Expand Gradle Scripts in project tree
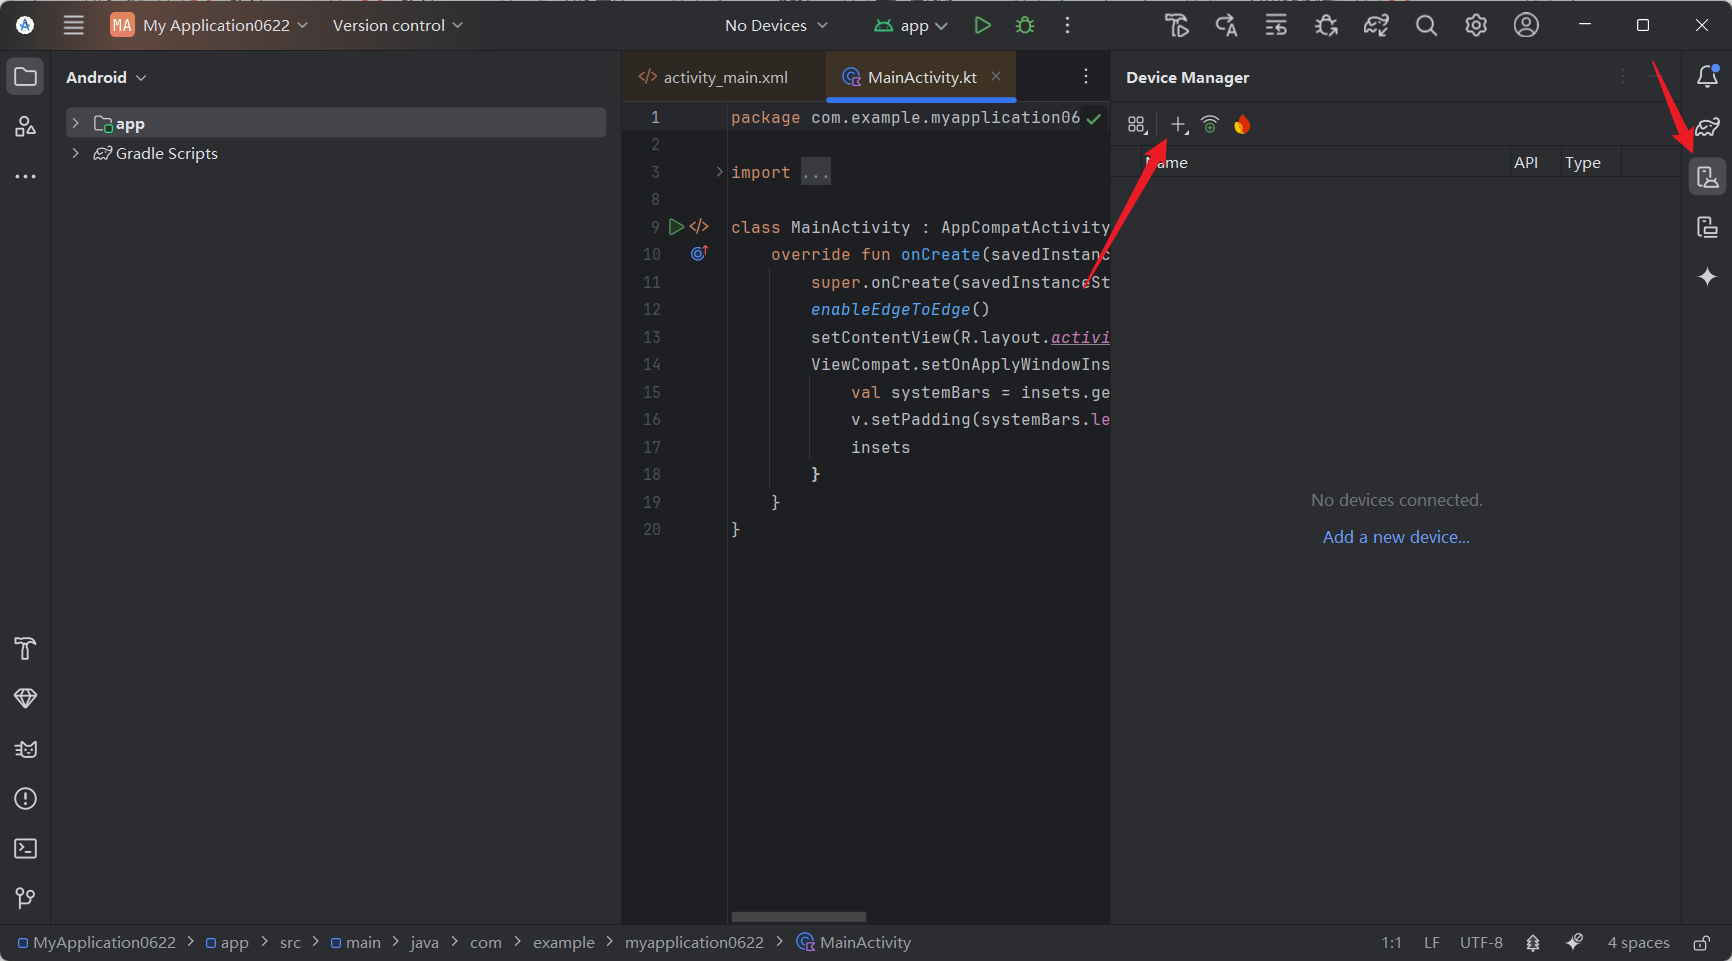 [76, 153]
